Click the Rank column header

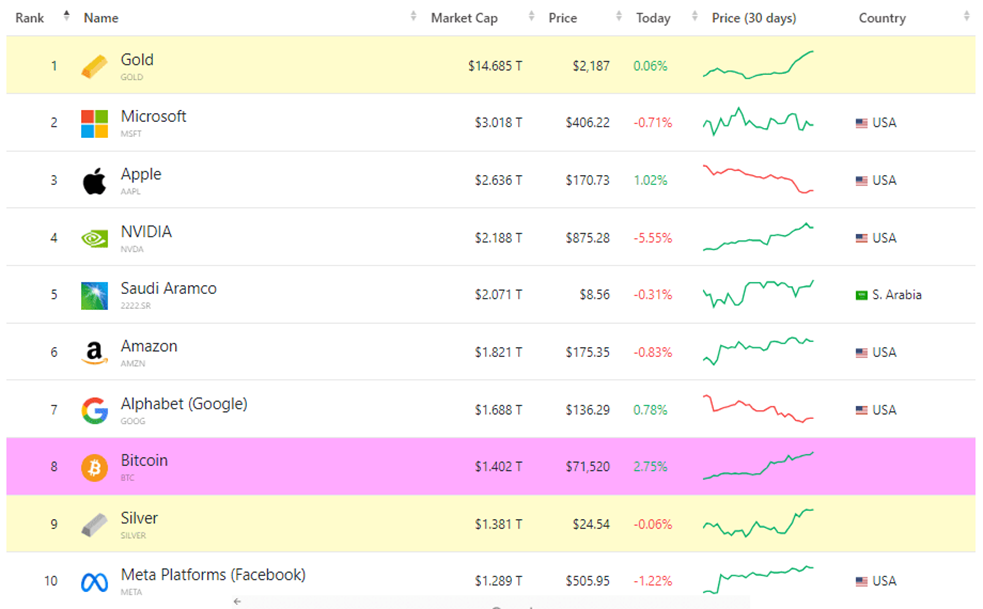[x=29, y=18]
